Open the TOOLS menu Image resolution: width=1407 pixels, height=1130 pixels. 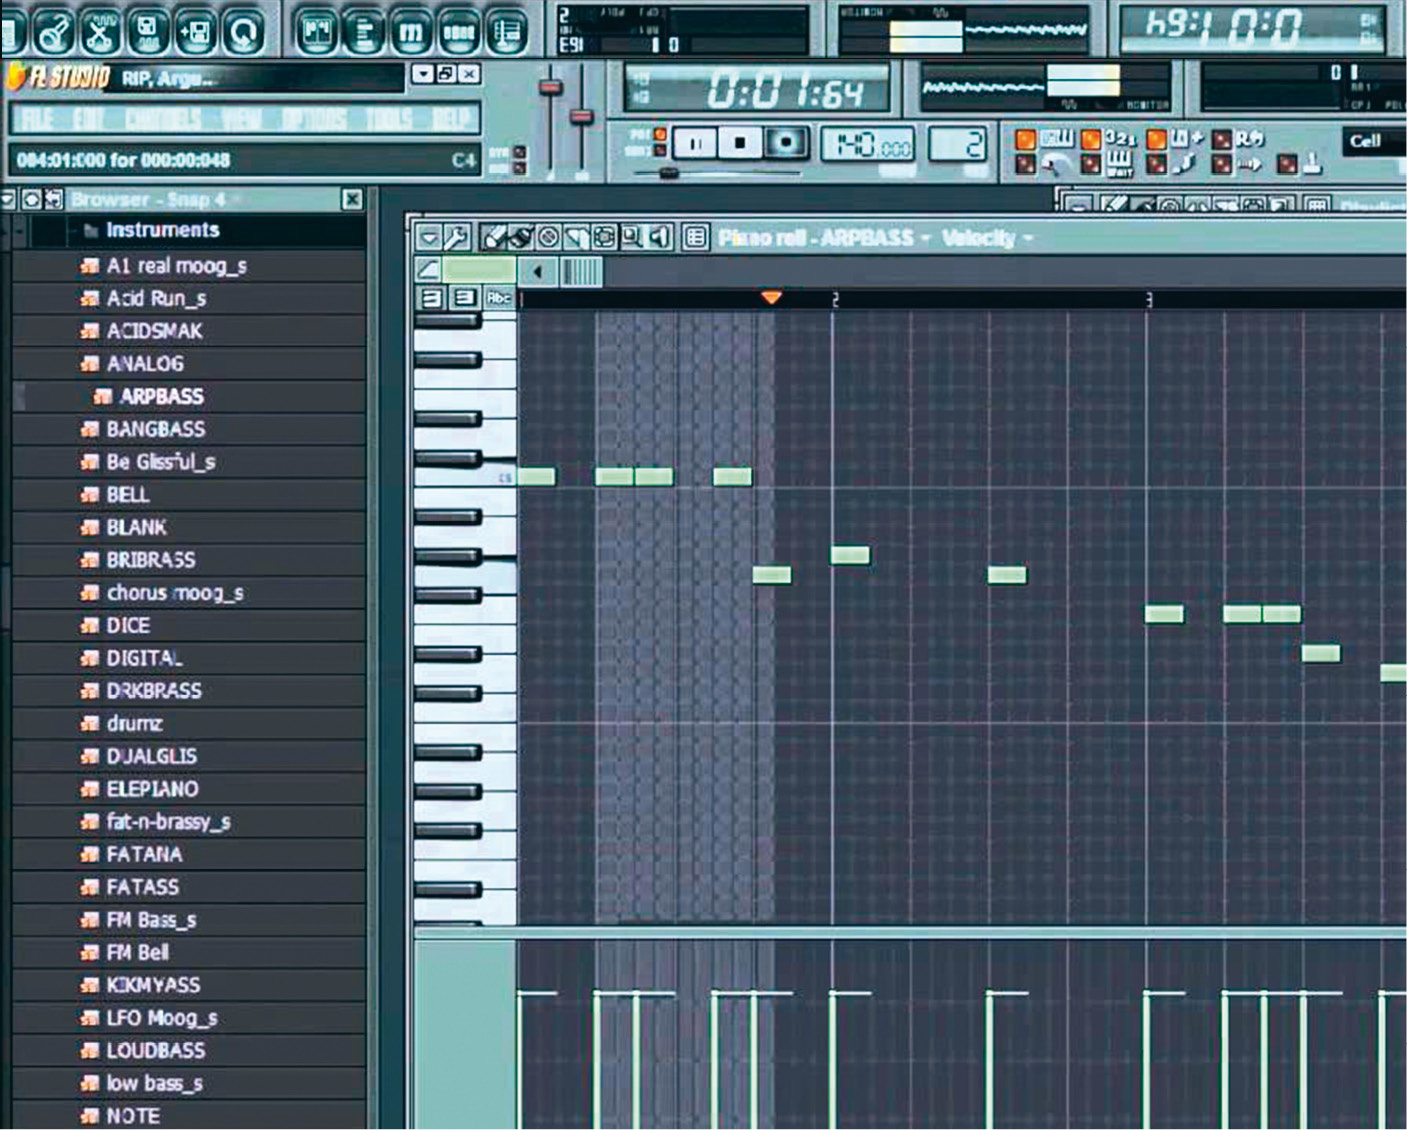(x=389, y=120)
